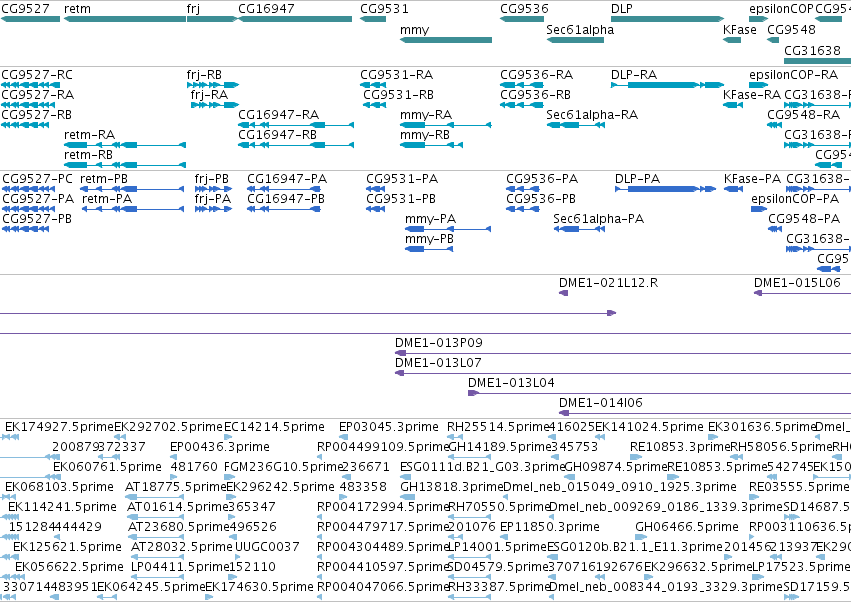
Task: Click the DME1-021L12.R clone marker
Action: point(563,293)
